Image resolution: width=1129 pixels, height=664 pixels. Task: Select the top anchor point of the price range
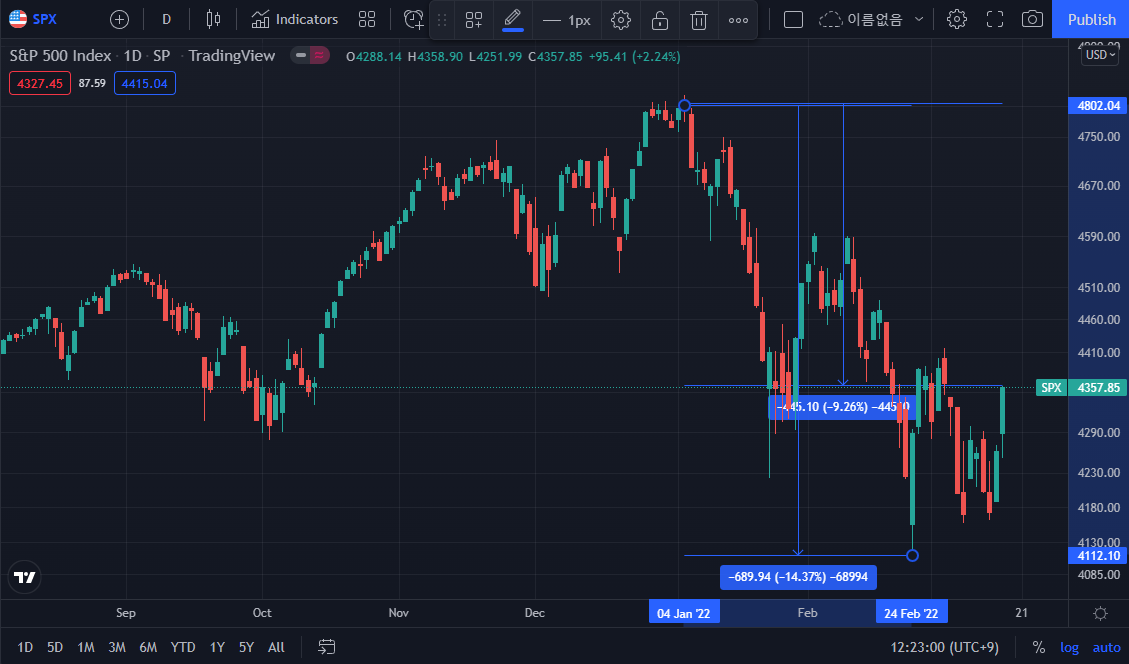pyautogui.click(x=685, y=106)
